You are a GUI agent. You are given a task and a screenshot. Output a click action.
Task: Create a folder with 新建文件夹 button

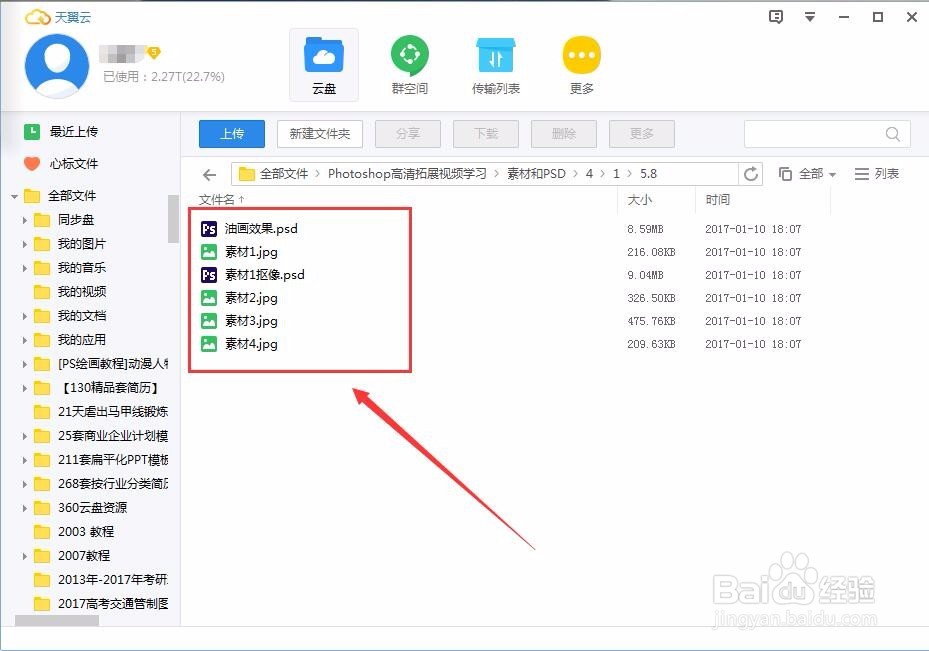point(318,133)
